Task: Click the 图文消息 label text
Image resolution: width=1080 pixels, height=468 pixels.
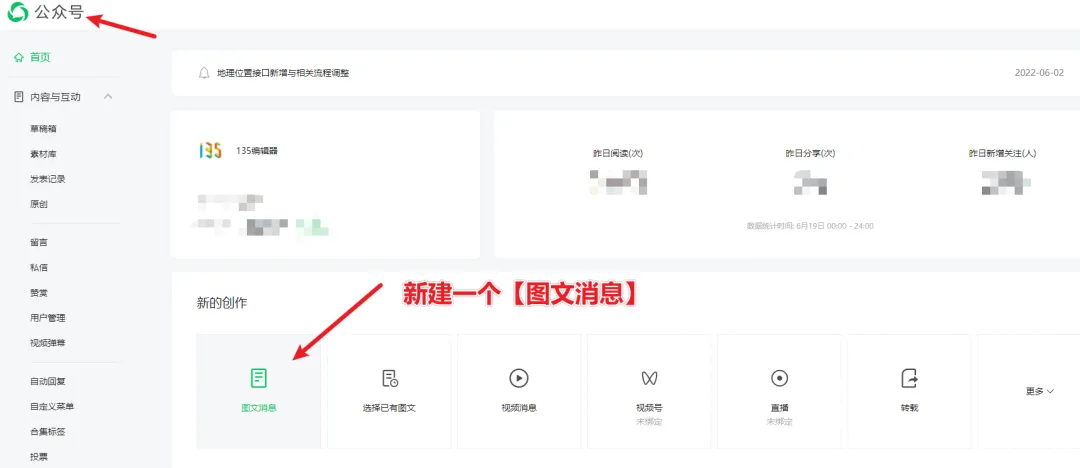Action: [x=258, y=408]
